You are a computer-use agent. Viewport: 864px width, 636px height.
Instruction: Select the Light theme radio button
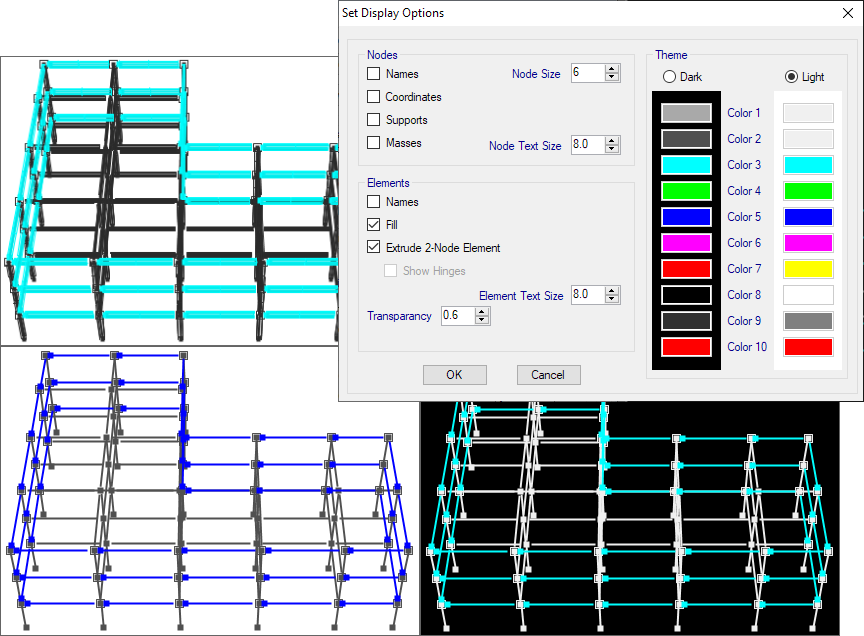[x=792, y=77]
